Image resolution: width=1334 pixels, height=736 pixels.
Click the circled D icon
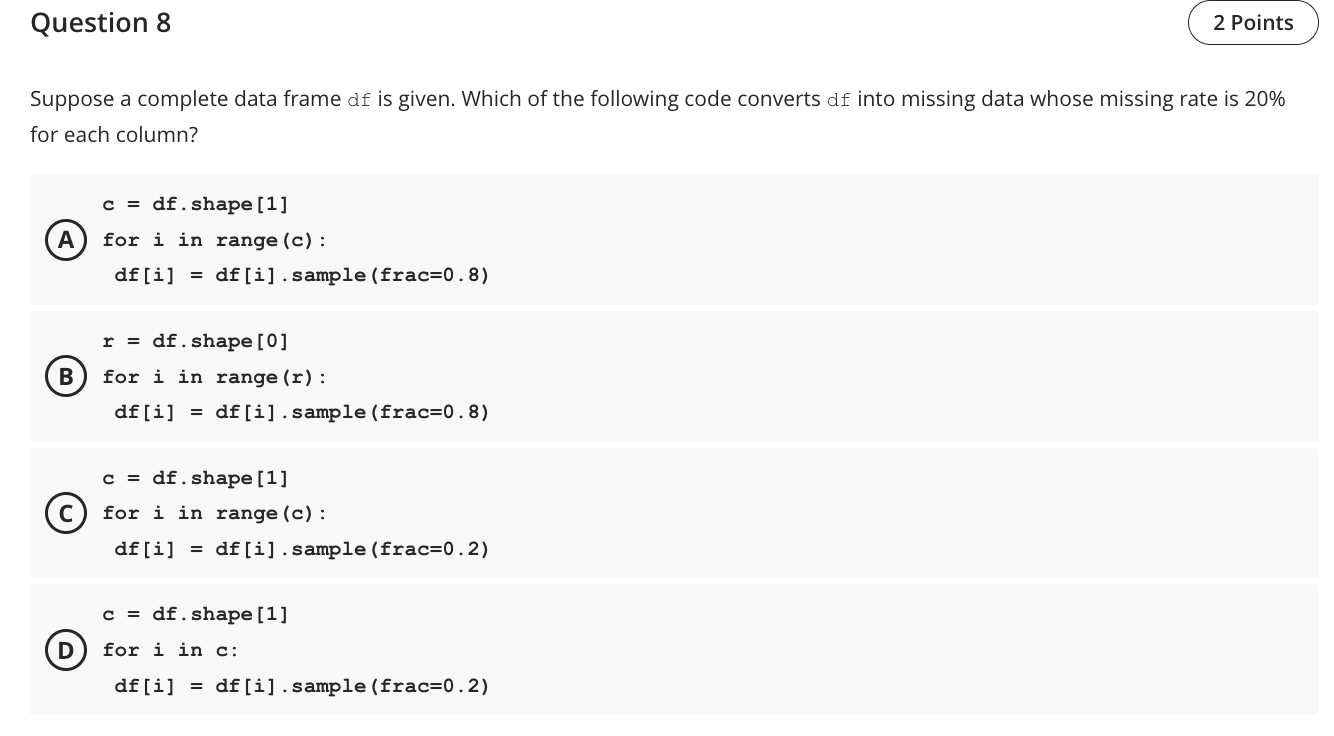[x=66, y=650]
